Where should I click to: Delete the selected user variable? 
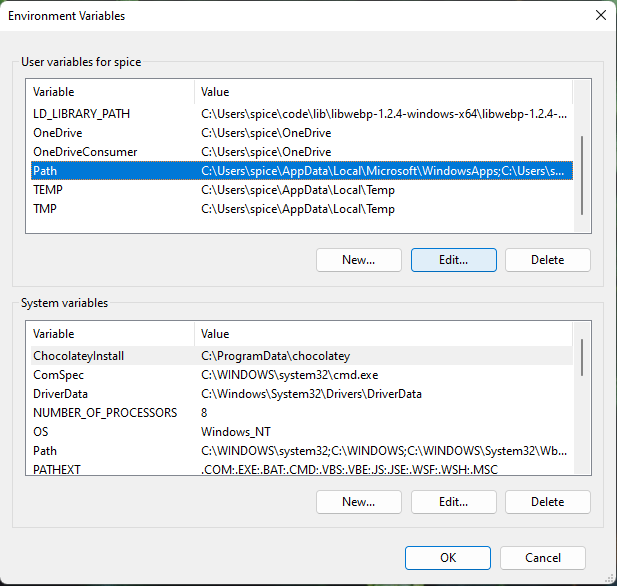click(547, 260)
